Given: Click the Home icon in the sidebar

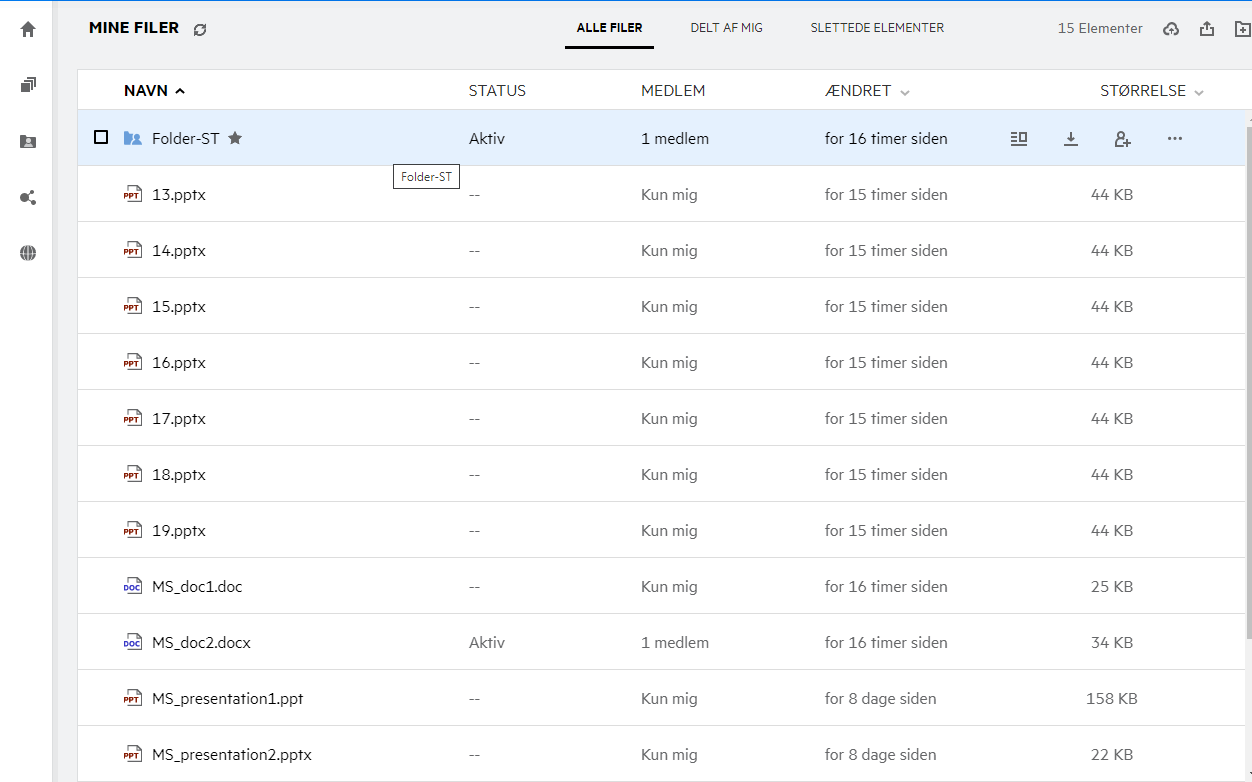Looking at the screenshot, I should coord(28,29).
